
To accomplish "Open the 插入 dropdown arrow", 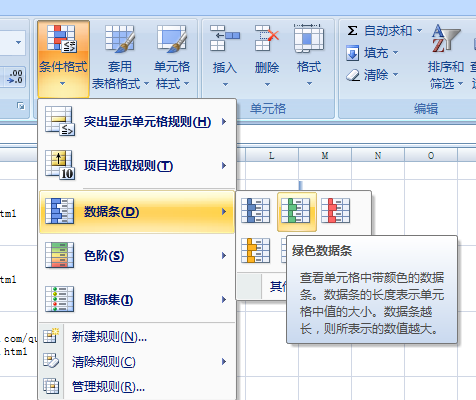I will point(225,84).
